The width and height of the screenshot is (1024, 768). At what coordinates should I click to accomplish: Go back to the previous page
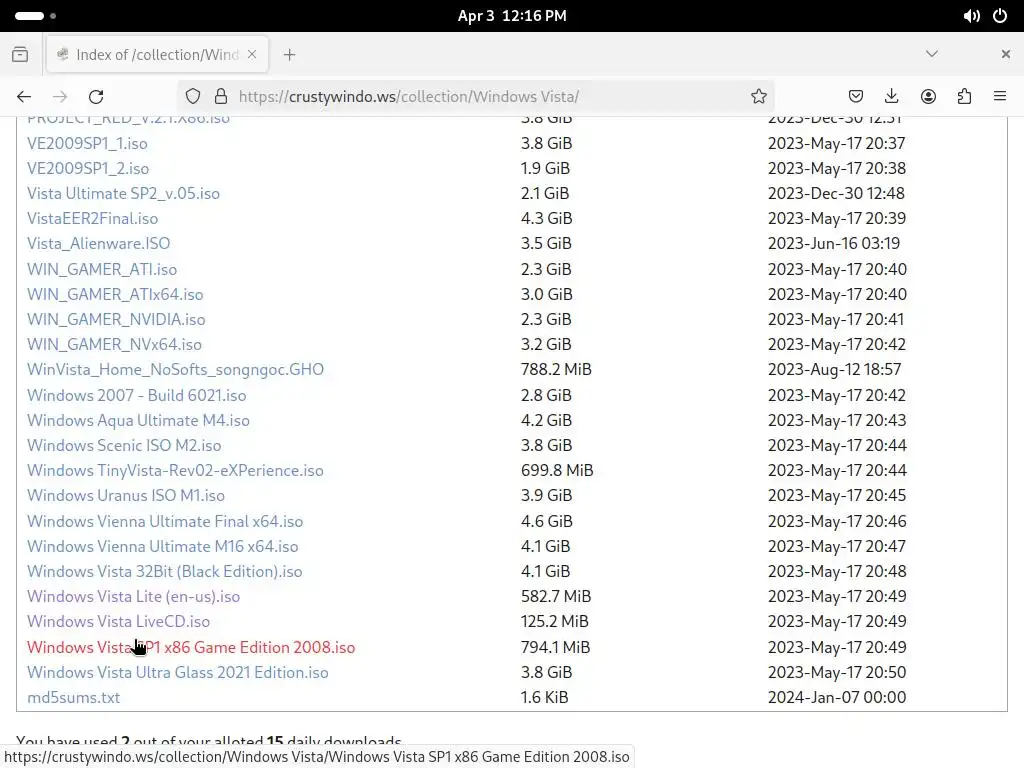[x=24, y=97]
